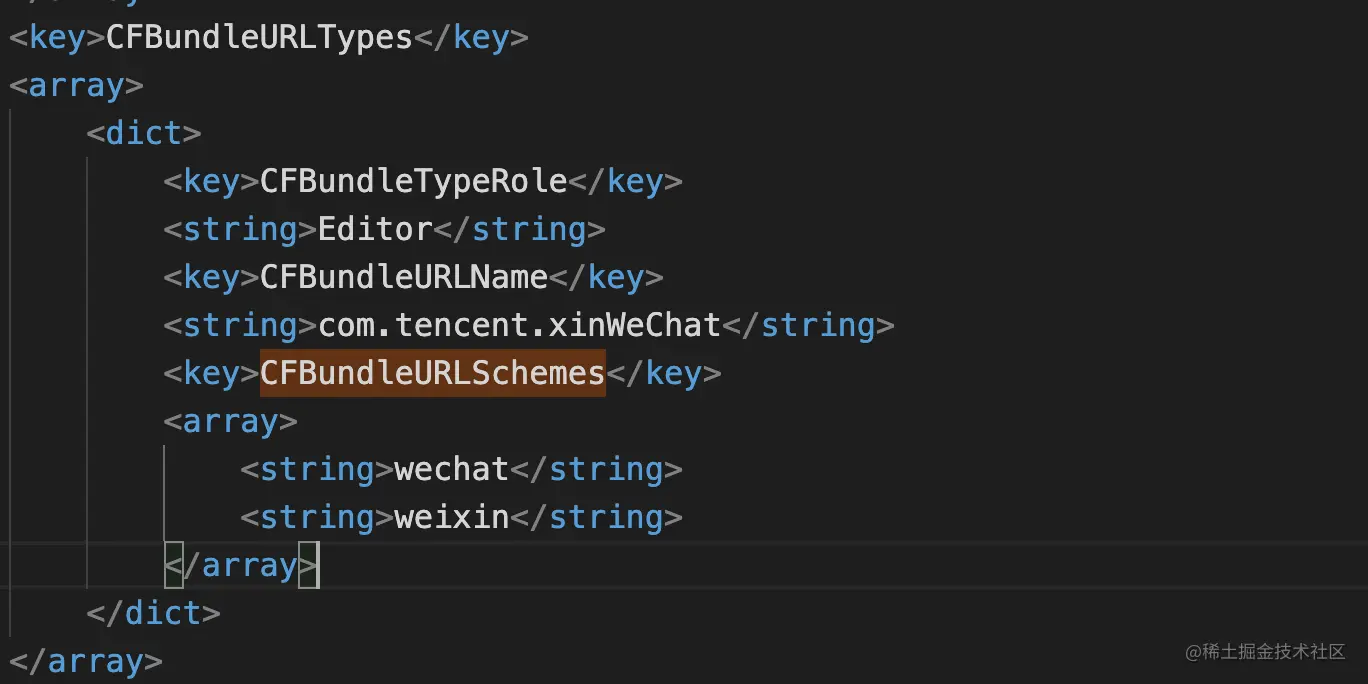The width and height of the screenshot is (1368, 684).
Task: Click the opening string tag before Editor
Action: click(240, 230)
